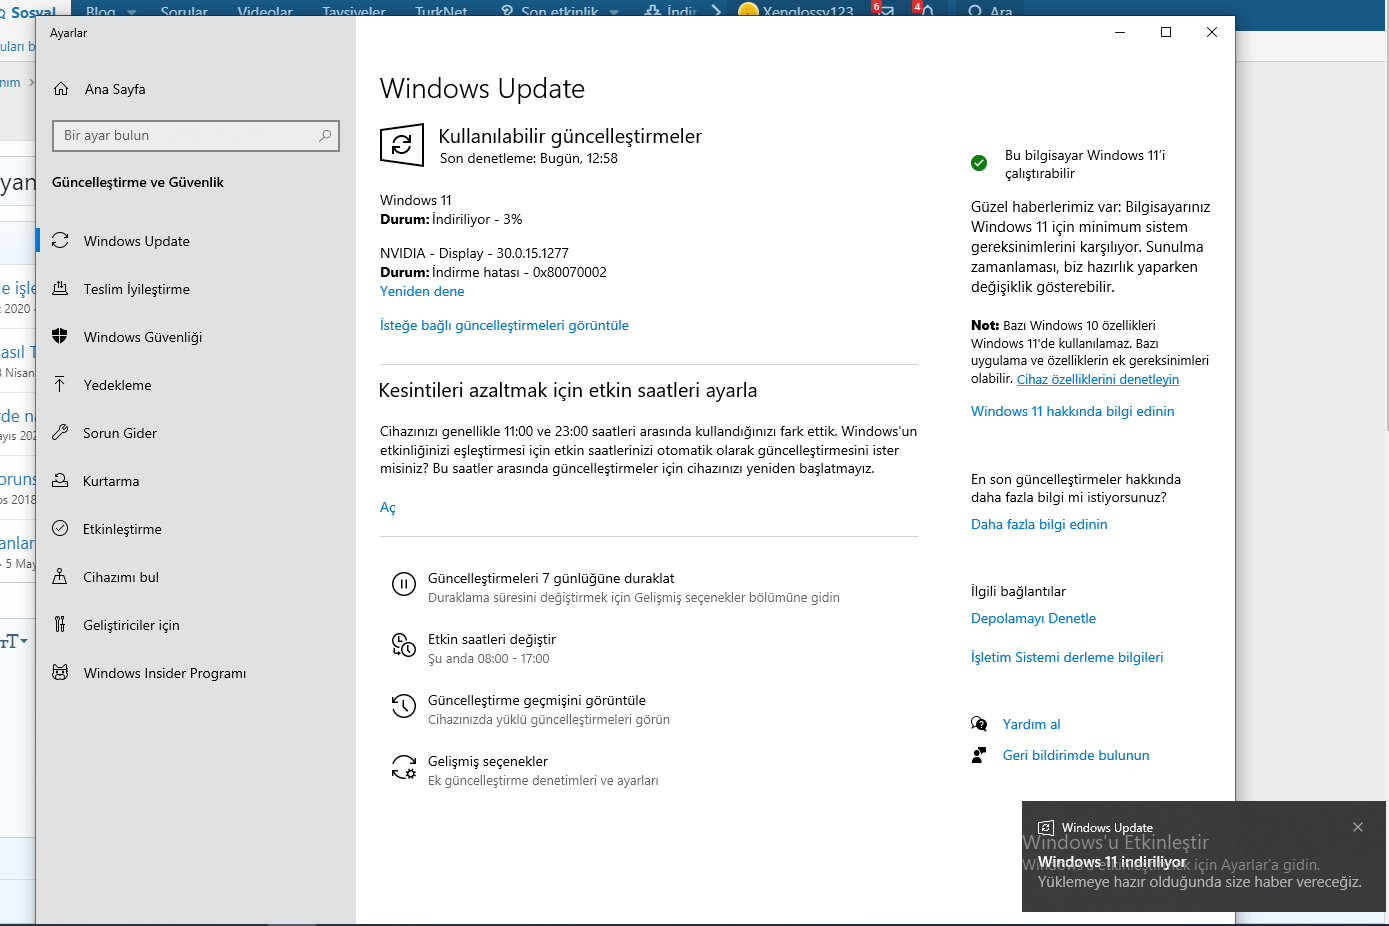Click the gear-arrows icon for Gelişmiş seçenekler
Screen dimensions: 1389x926
point(403,767)
